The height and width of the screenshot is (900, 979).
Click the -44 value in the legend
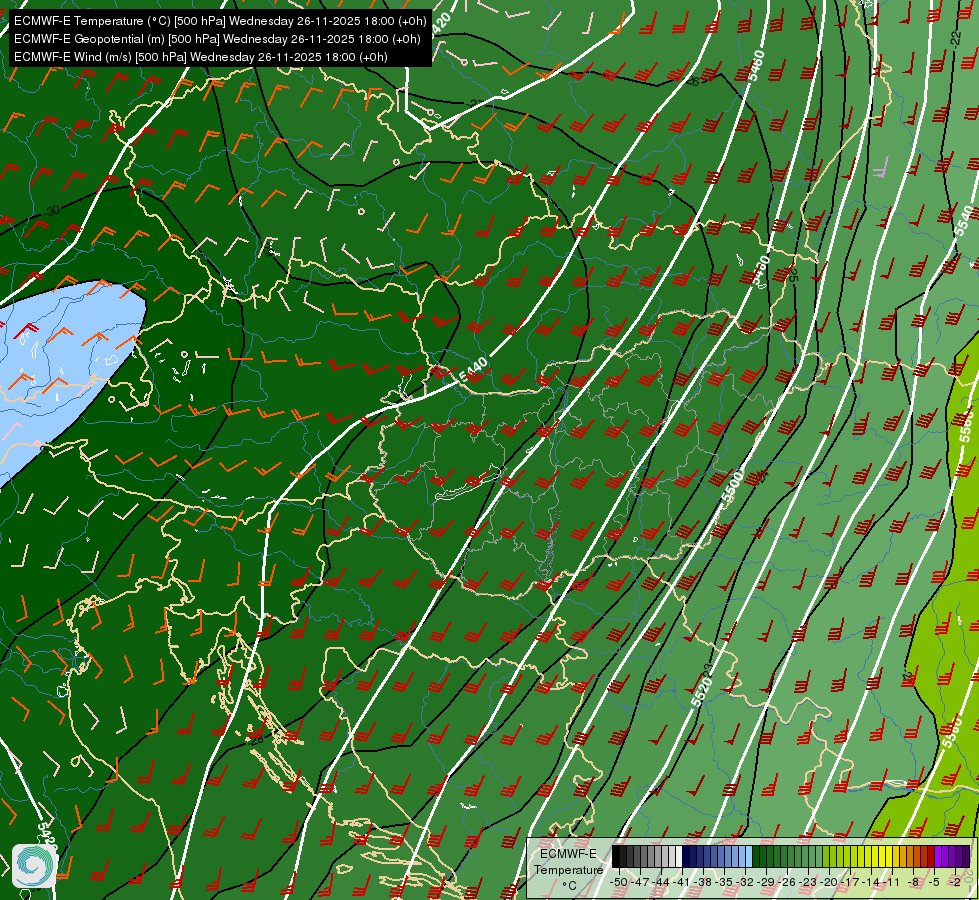click(x=661, y=882)
